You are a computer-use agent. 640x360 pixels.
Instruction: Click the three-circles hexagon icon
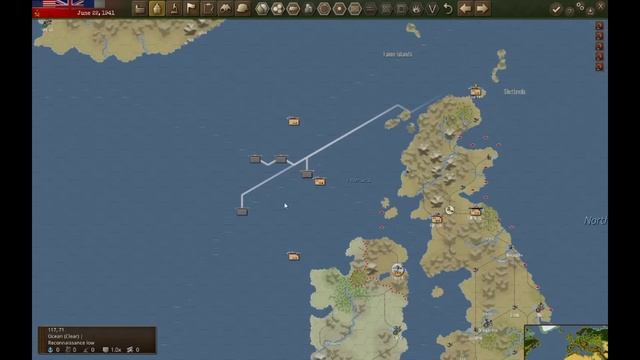coord(278,9)
